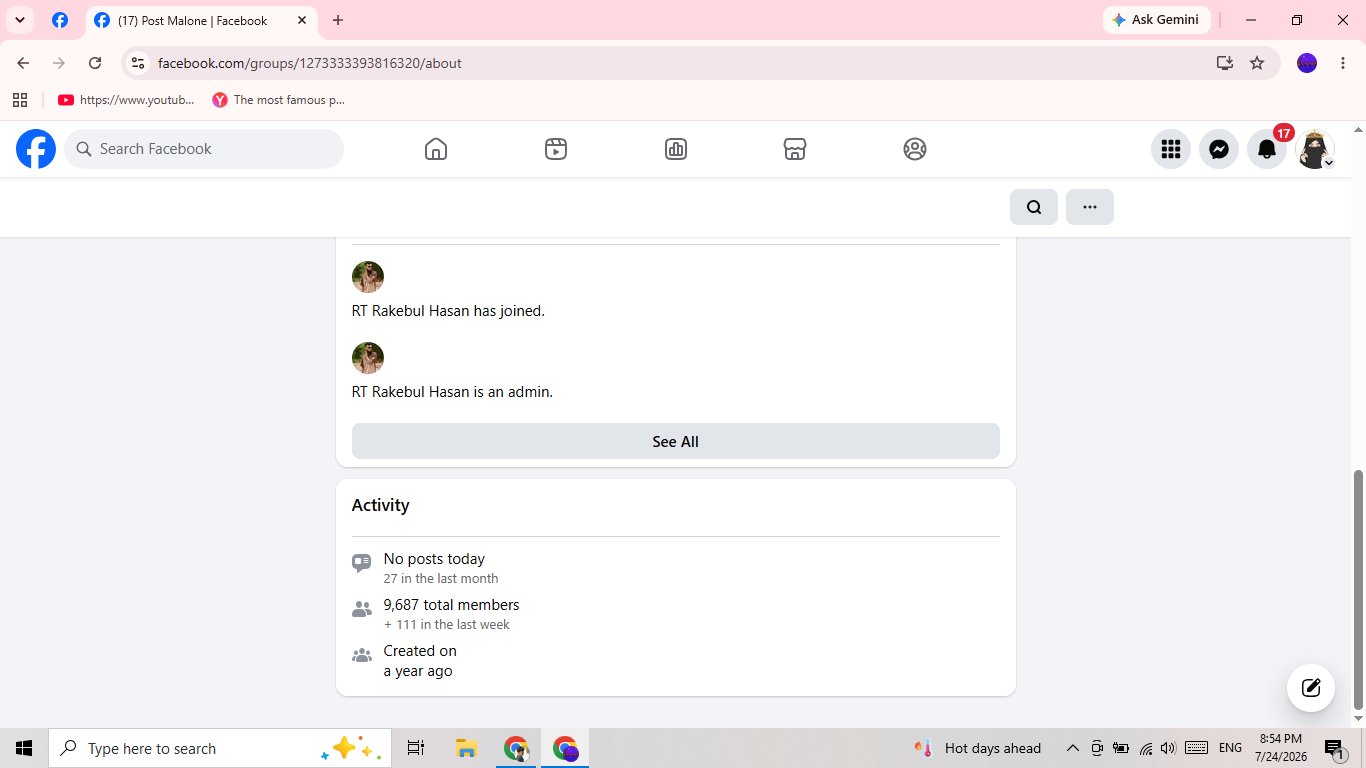Open notifications bell showing 17
This screenshot has height=768, width=1366.
click(1267, 149)
